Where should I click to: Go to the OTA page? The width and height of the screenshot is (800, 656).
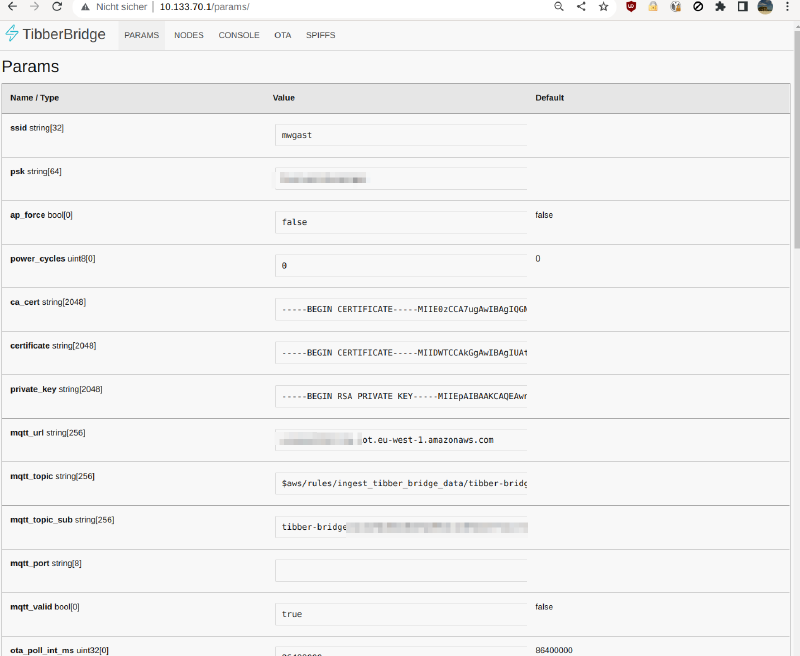pyautogui.click(x=283, y=35)
